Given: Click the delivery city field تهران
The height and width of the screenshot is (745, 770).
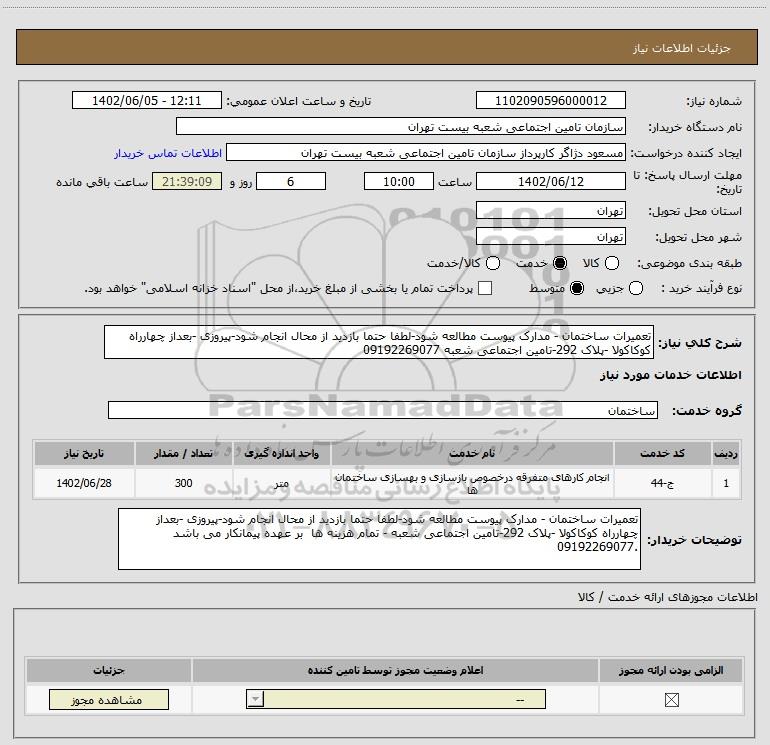Looking at the screenshot, I should (x=550, y=237).
